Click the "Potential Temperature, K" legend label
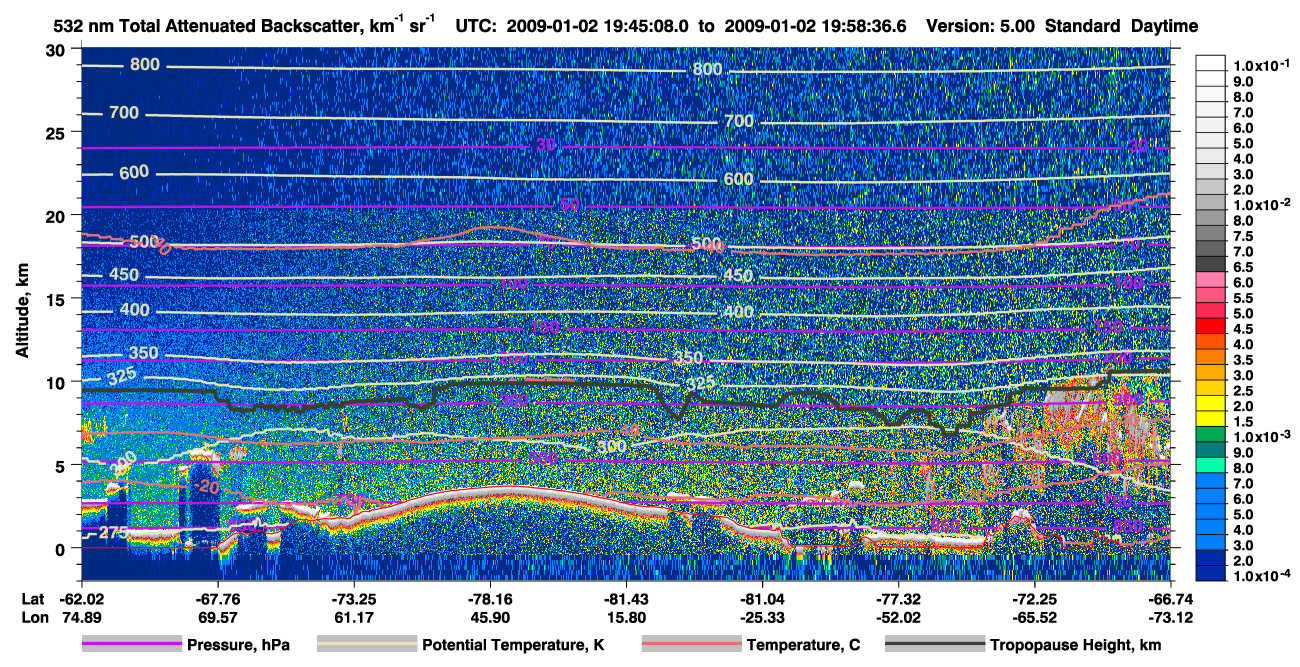This screenshot has width=1300, height=667. click(x=513, y=646)
